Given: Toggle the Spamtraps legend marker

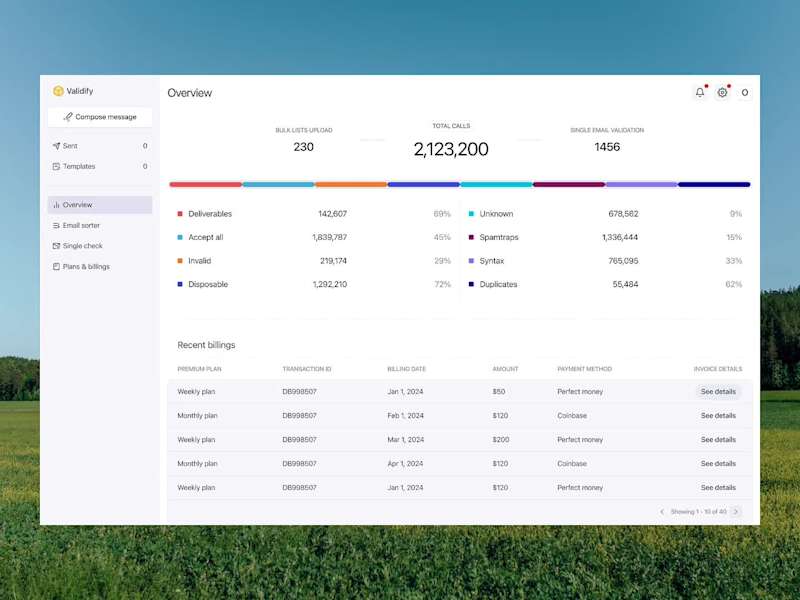Looking at the screenshot, I should click(x=469, y=237).
